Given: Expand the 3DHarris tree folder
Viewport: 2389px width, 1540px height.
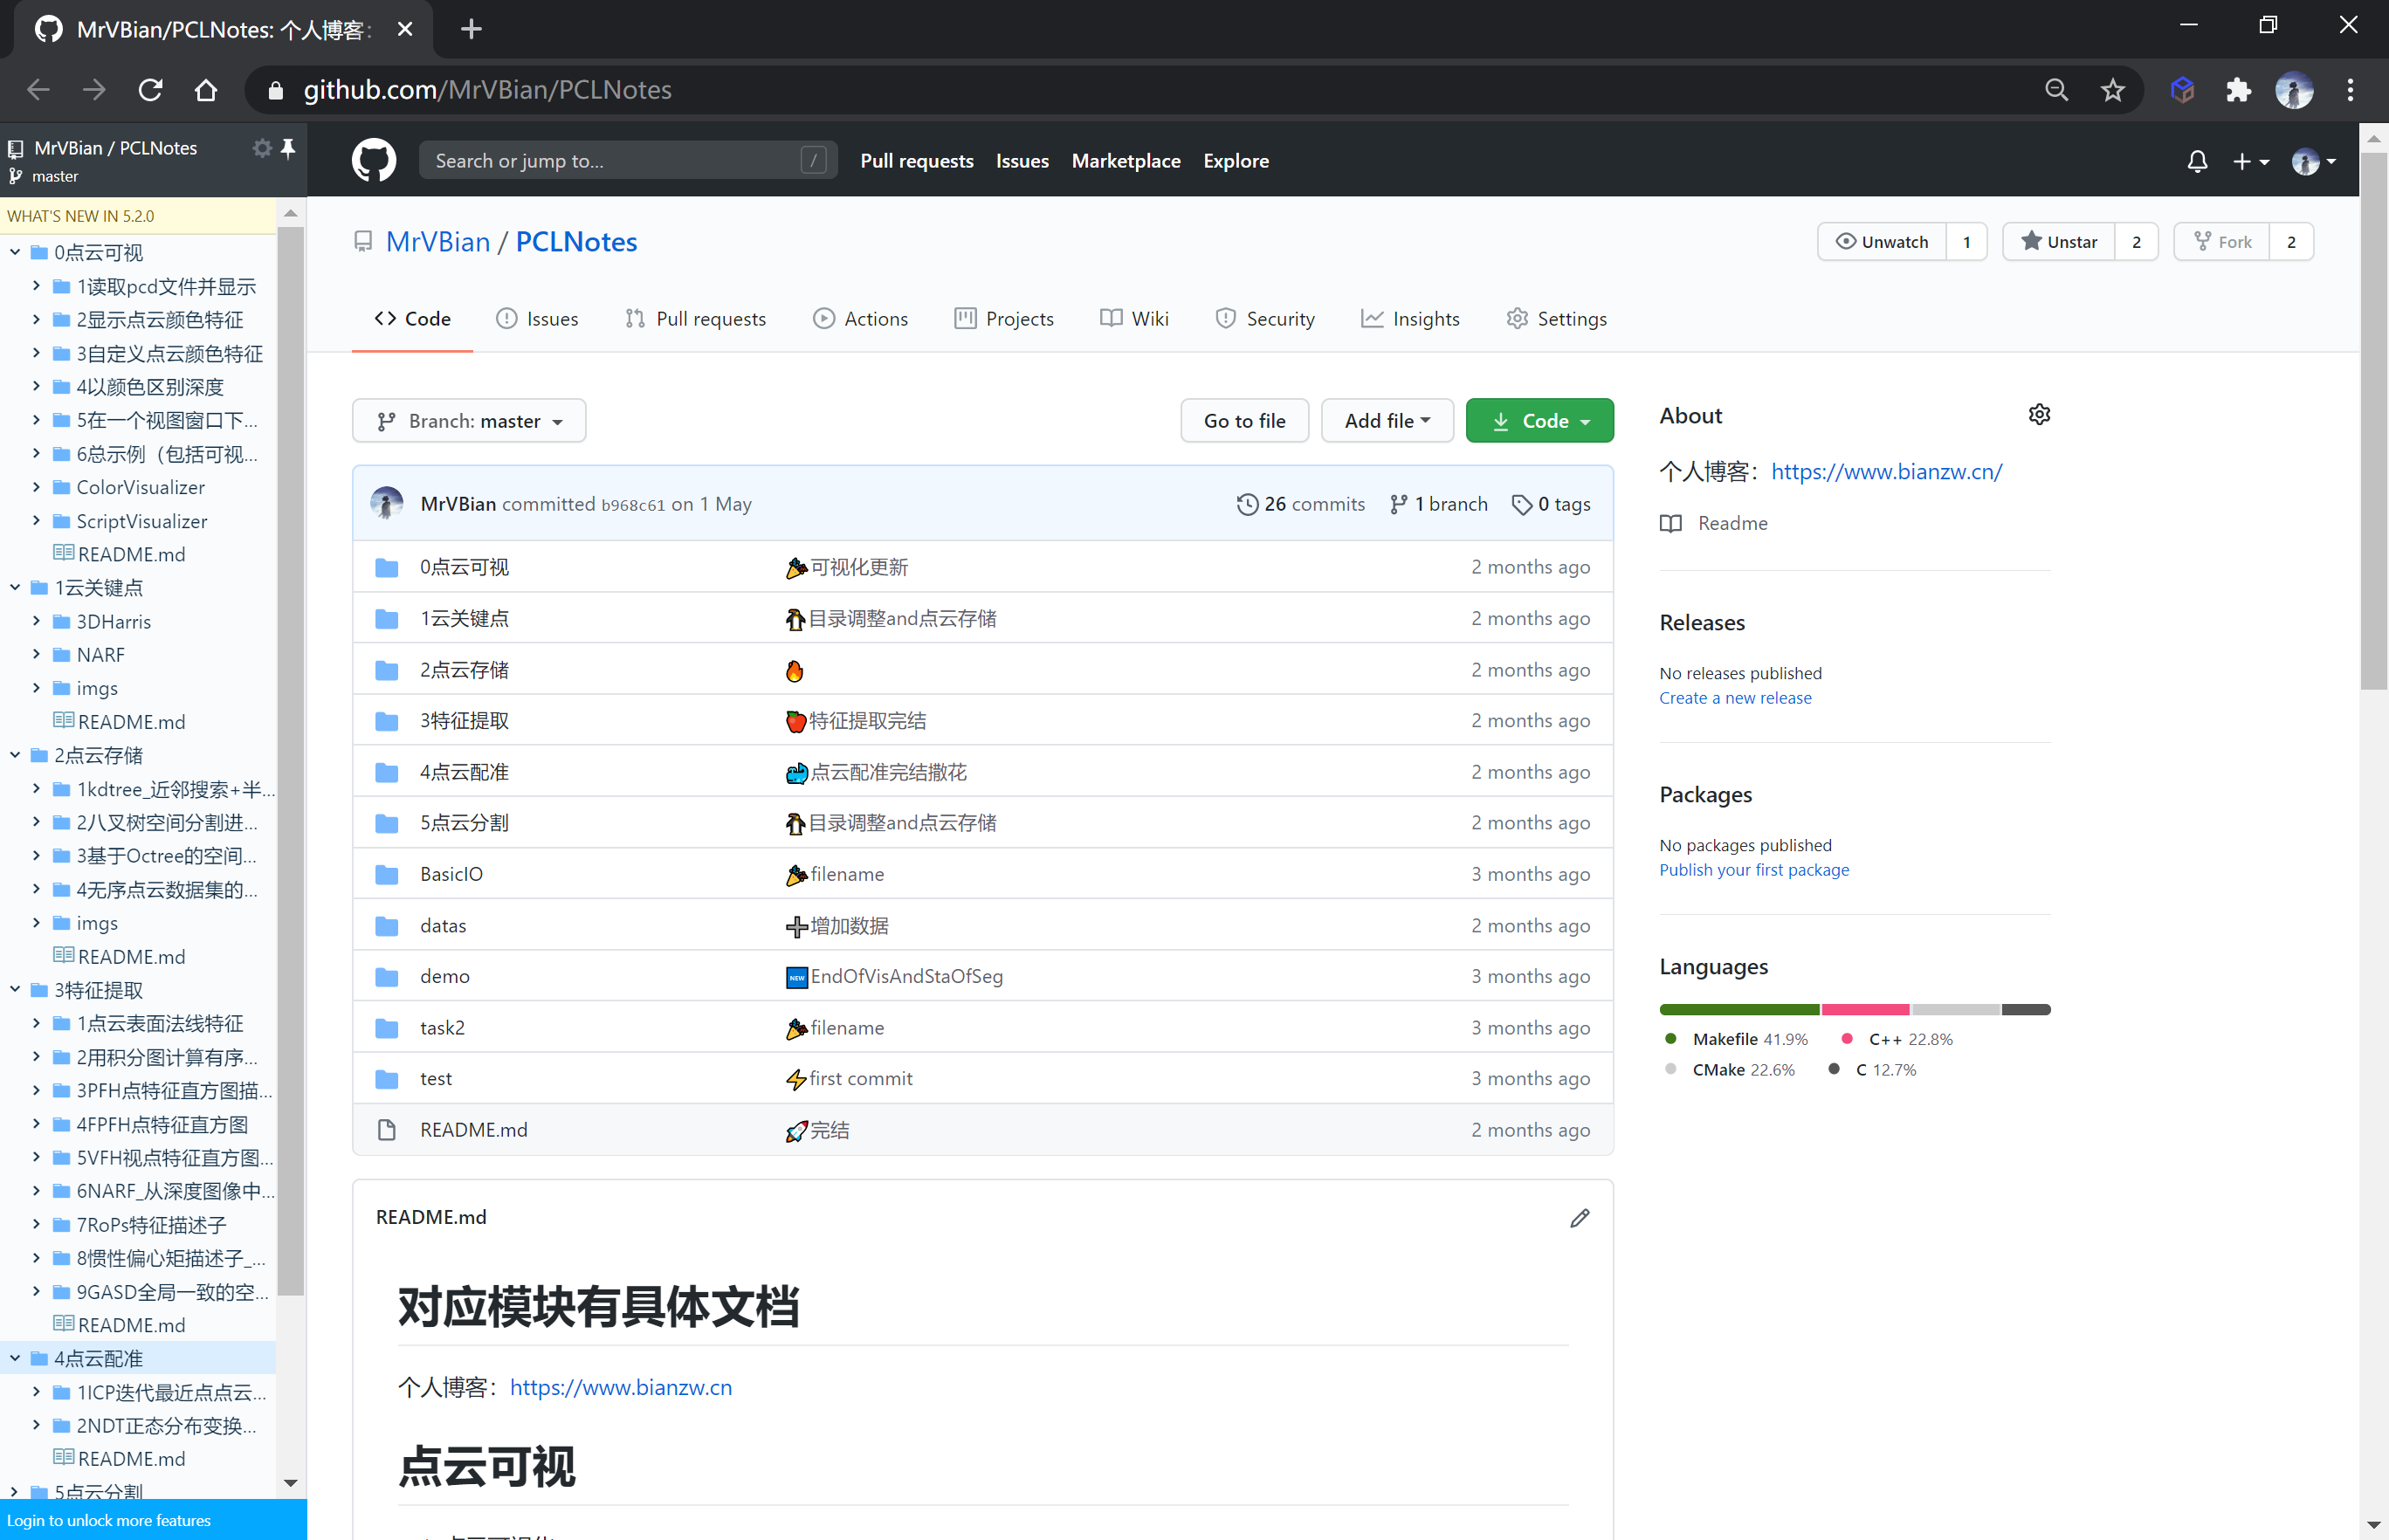Looking at the screenshot, I should pyautogui.click(x=37, y=622).
